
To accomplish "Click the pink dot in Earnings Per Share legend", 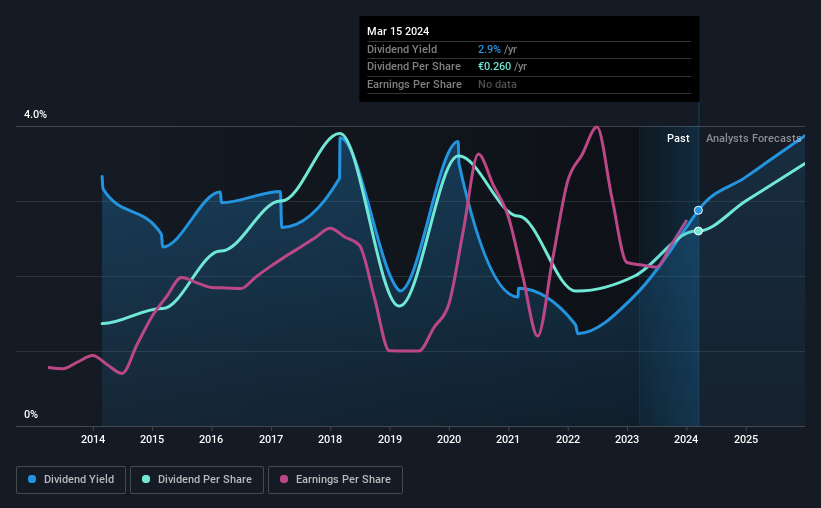I will [284, 479].
